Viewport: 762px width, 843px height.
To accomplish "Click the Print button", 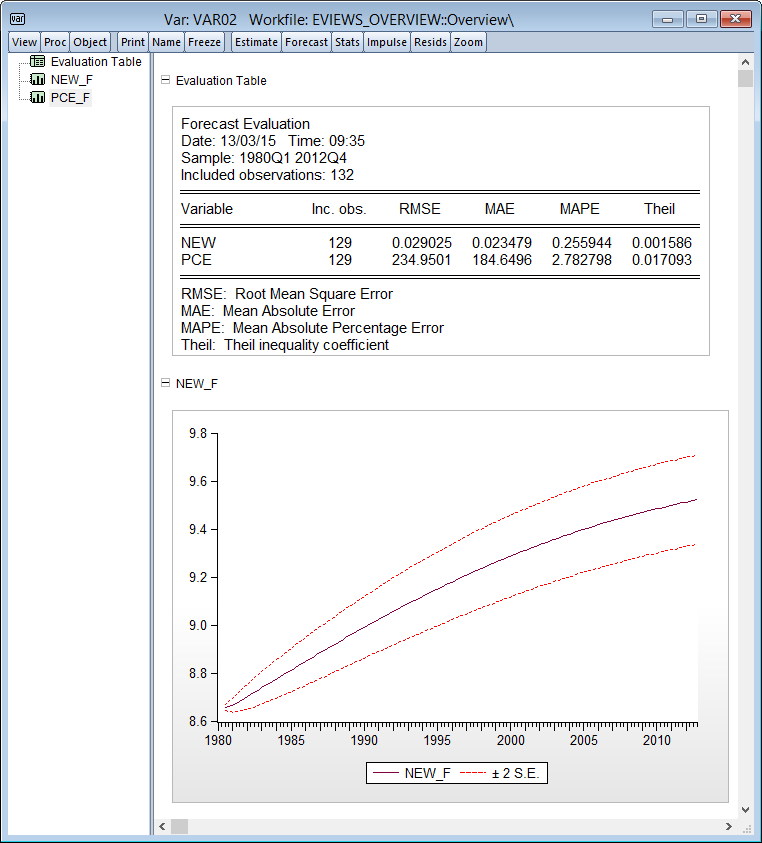I will [133, 42].
